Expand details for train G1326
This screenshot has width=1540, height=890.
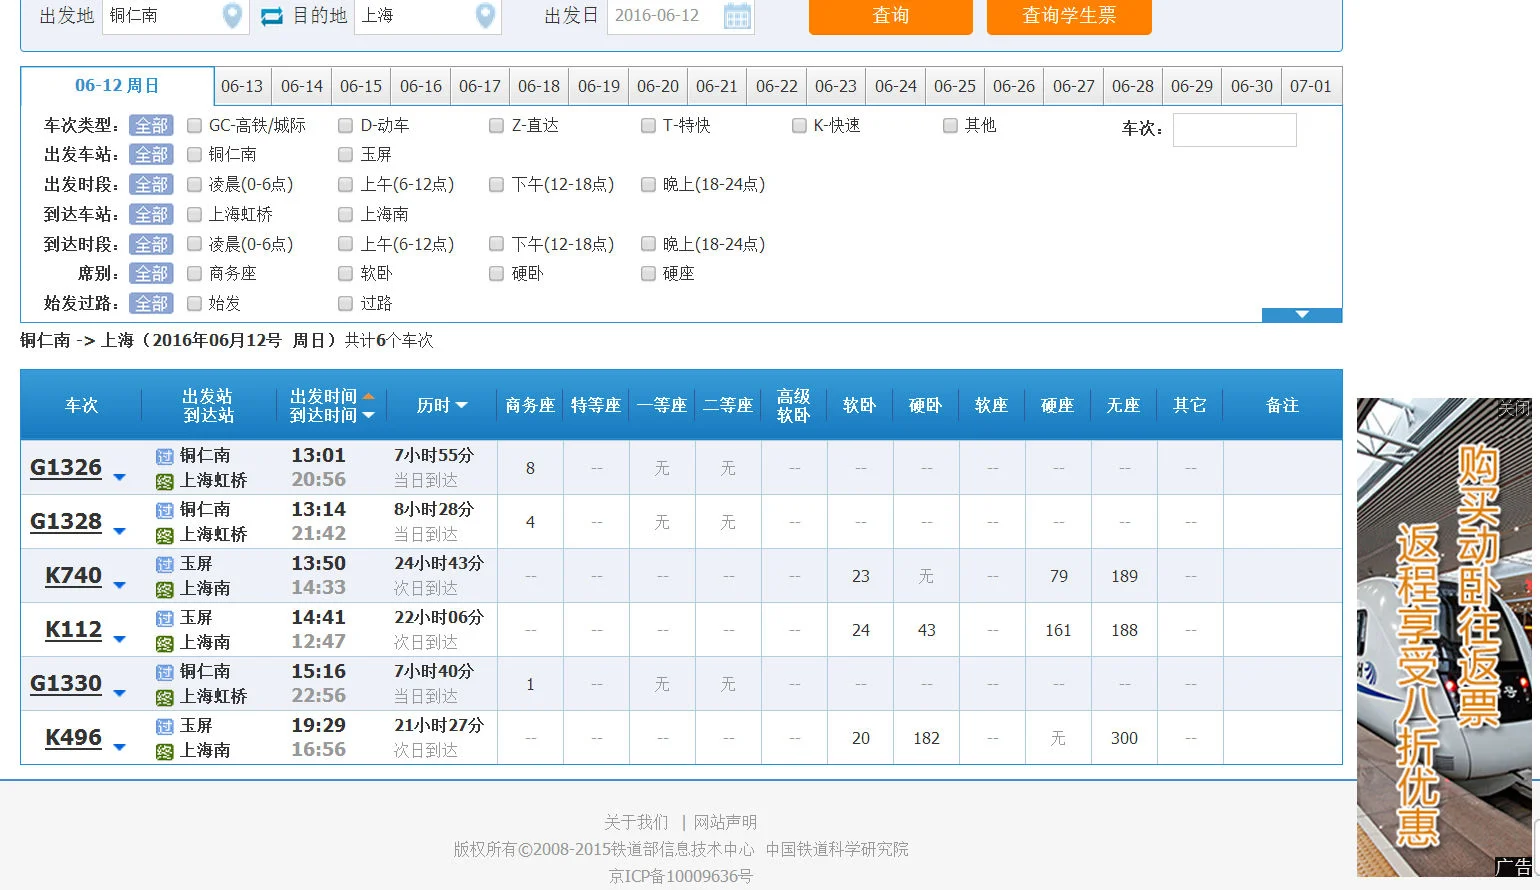(x=119, y=478)
